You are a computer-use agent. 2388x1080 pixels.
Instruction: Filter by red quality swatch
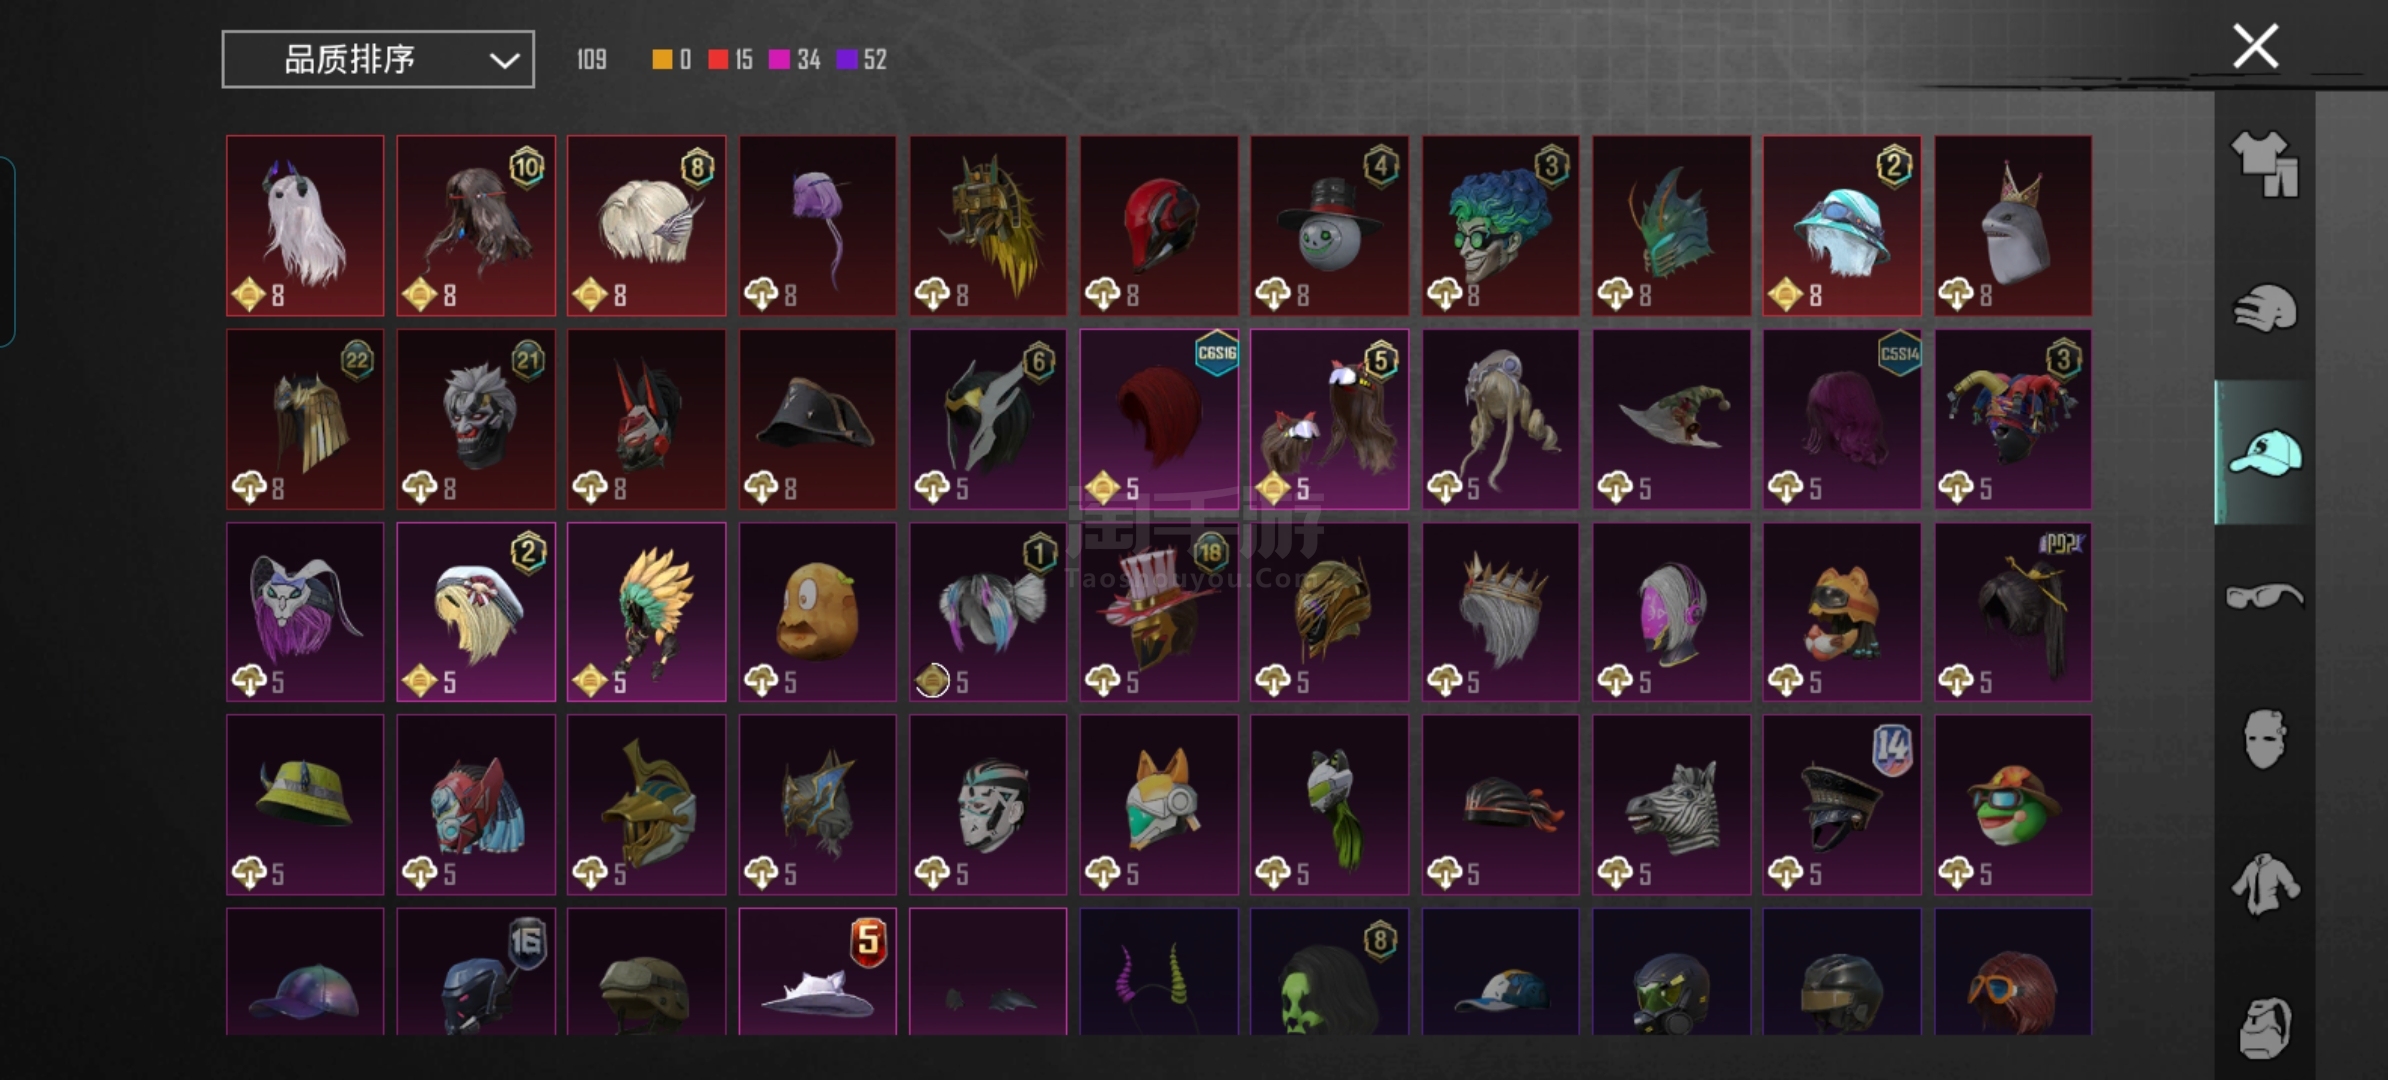[x=718, y=60]
